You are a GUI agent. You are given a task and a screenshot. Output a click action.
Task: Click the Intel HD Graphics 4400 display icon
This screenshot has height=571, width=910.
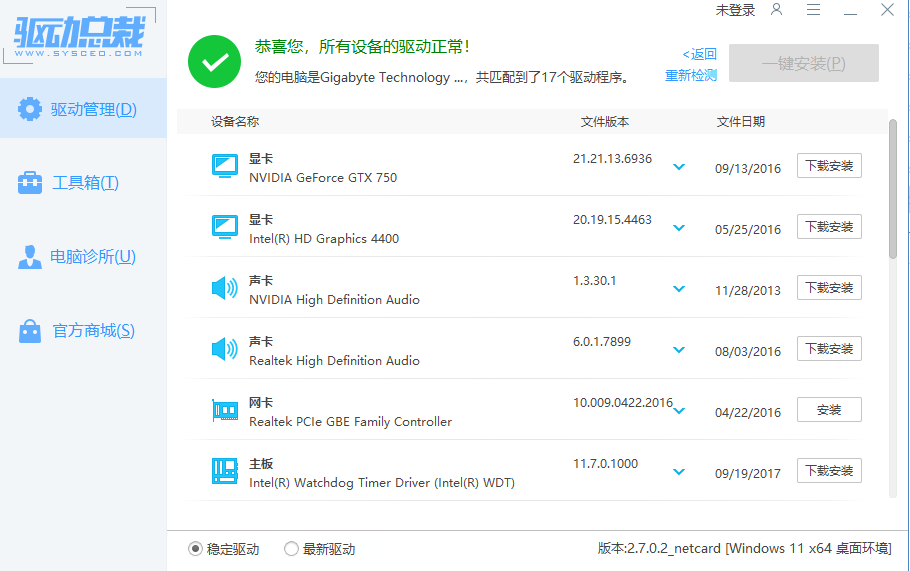225,227
